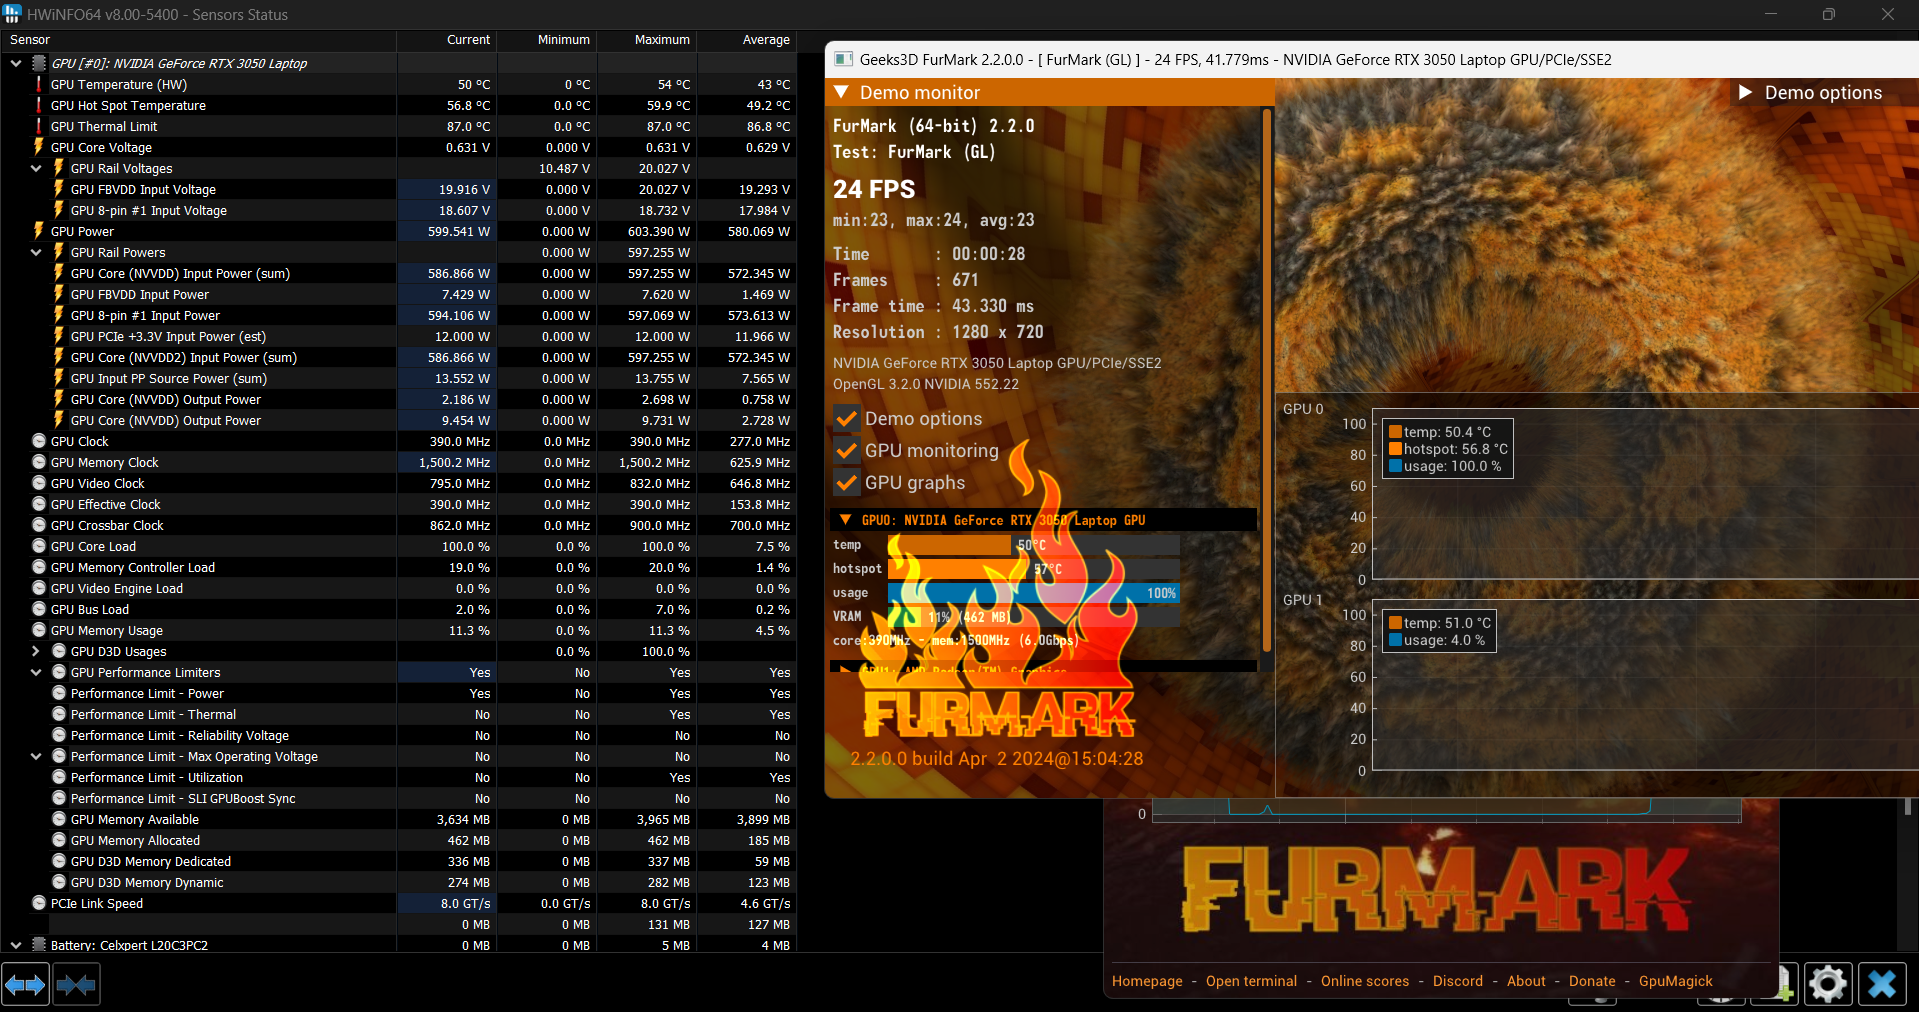Collapse the GPU0 NVIDIA GeForce section triangle
This screenshot has width=1919, height=1012.
point(845,520)
